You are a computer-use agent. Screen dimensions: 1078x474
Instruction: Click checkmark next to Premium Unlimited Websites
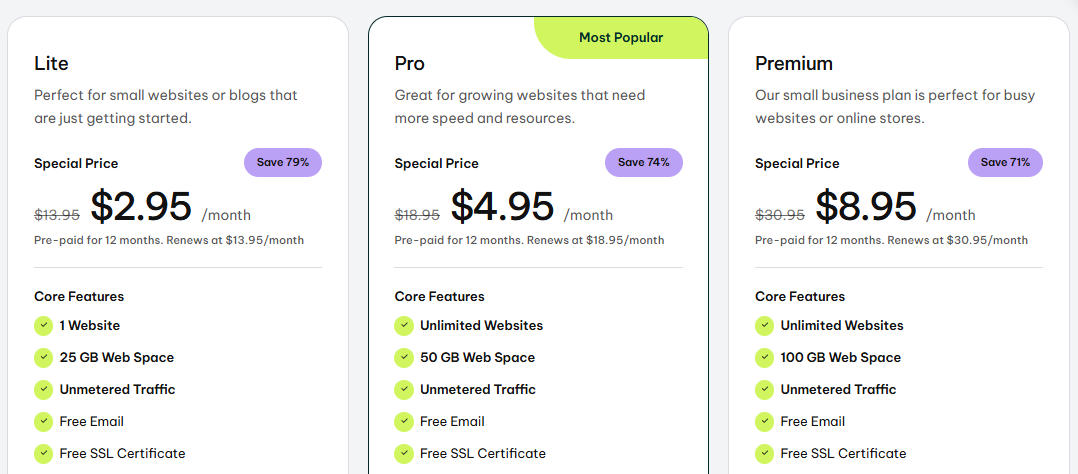pyautogui.click(x=764, y=325)
